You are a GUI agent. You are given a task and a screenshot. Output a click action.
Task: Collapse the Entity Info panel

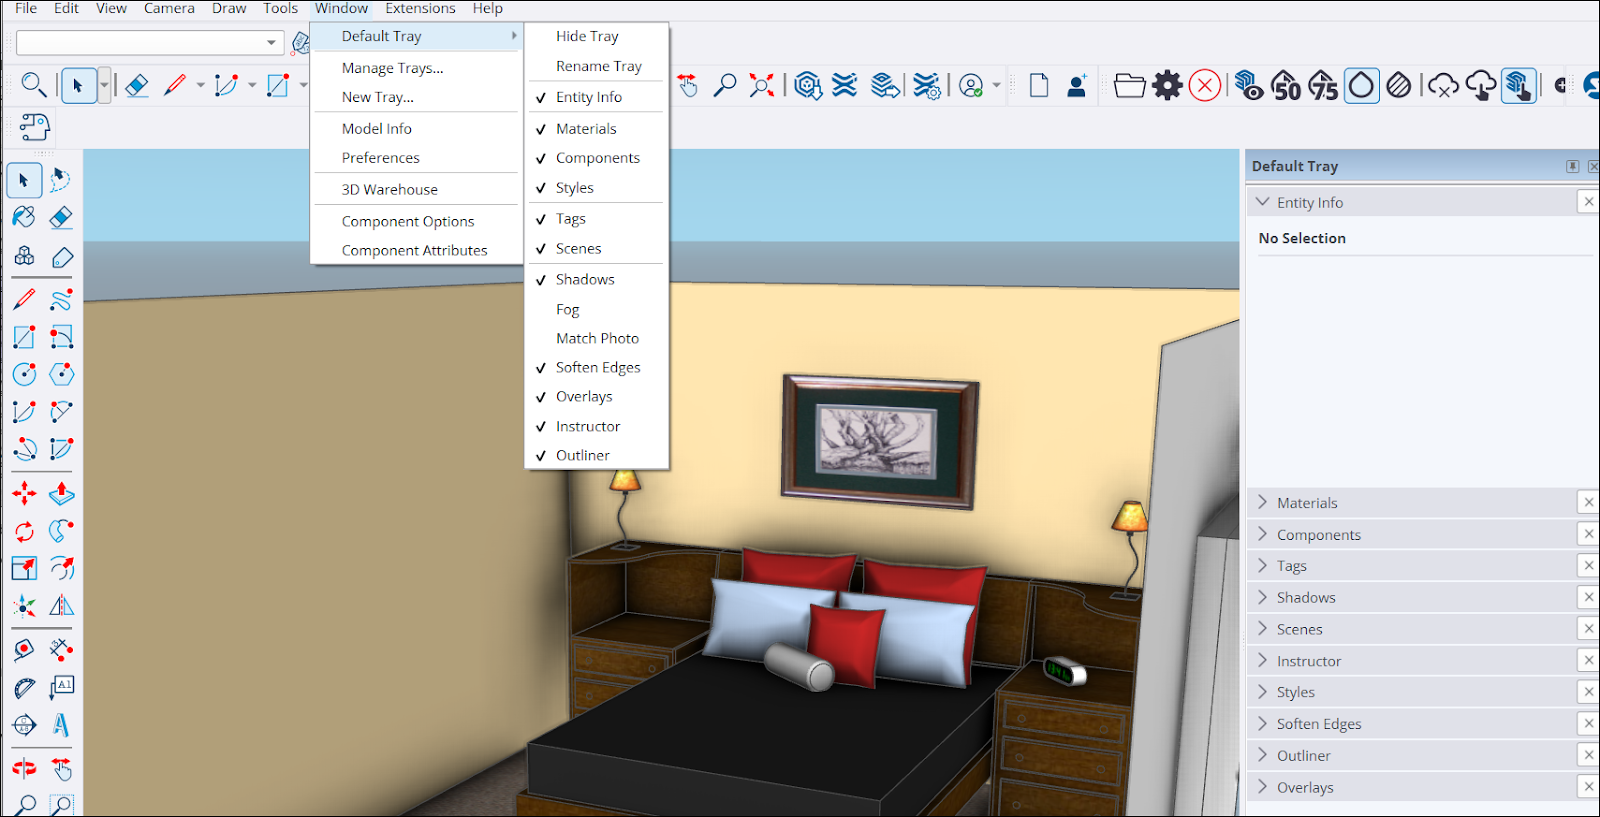click(x=1309, y=202)
